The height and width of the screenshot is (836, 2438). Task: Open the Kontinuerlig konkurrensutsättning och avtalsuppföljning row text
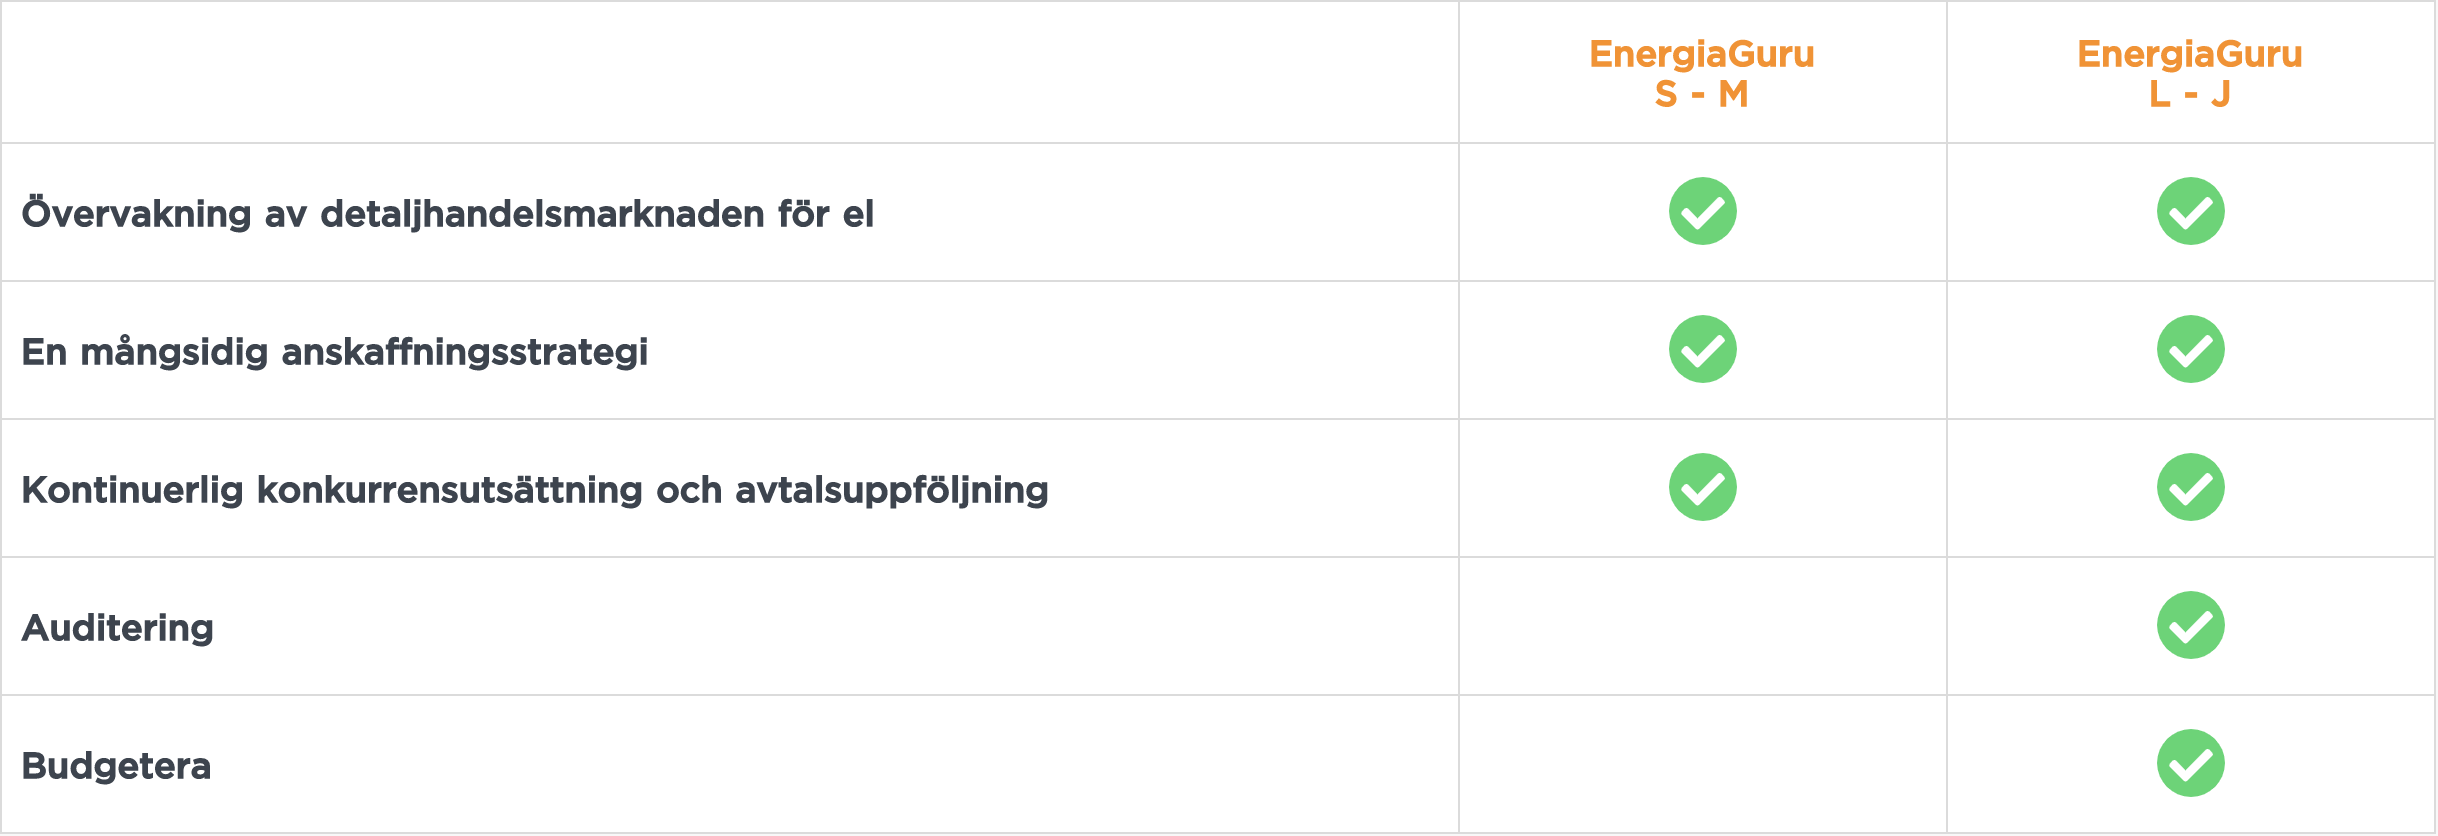tap(535, 490)
